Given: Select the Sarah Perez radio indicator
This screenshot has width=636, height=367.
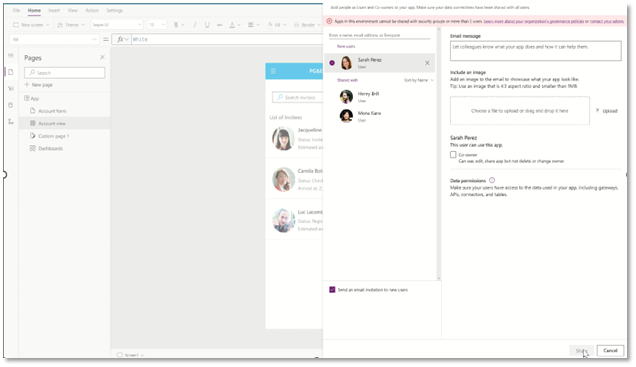Looking at the screenshot, I should (332, 63).
